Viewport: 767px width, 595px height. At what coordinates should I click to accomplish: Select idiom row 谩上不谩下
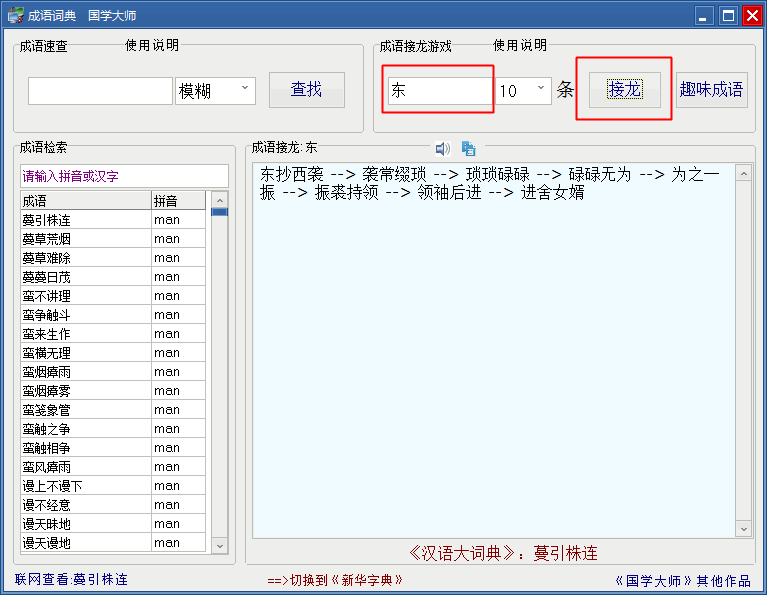pyautogui.click(x=113, y=486)
